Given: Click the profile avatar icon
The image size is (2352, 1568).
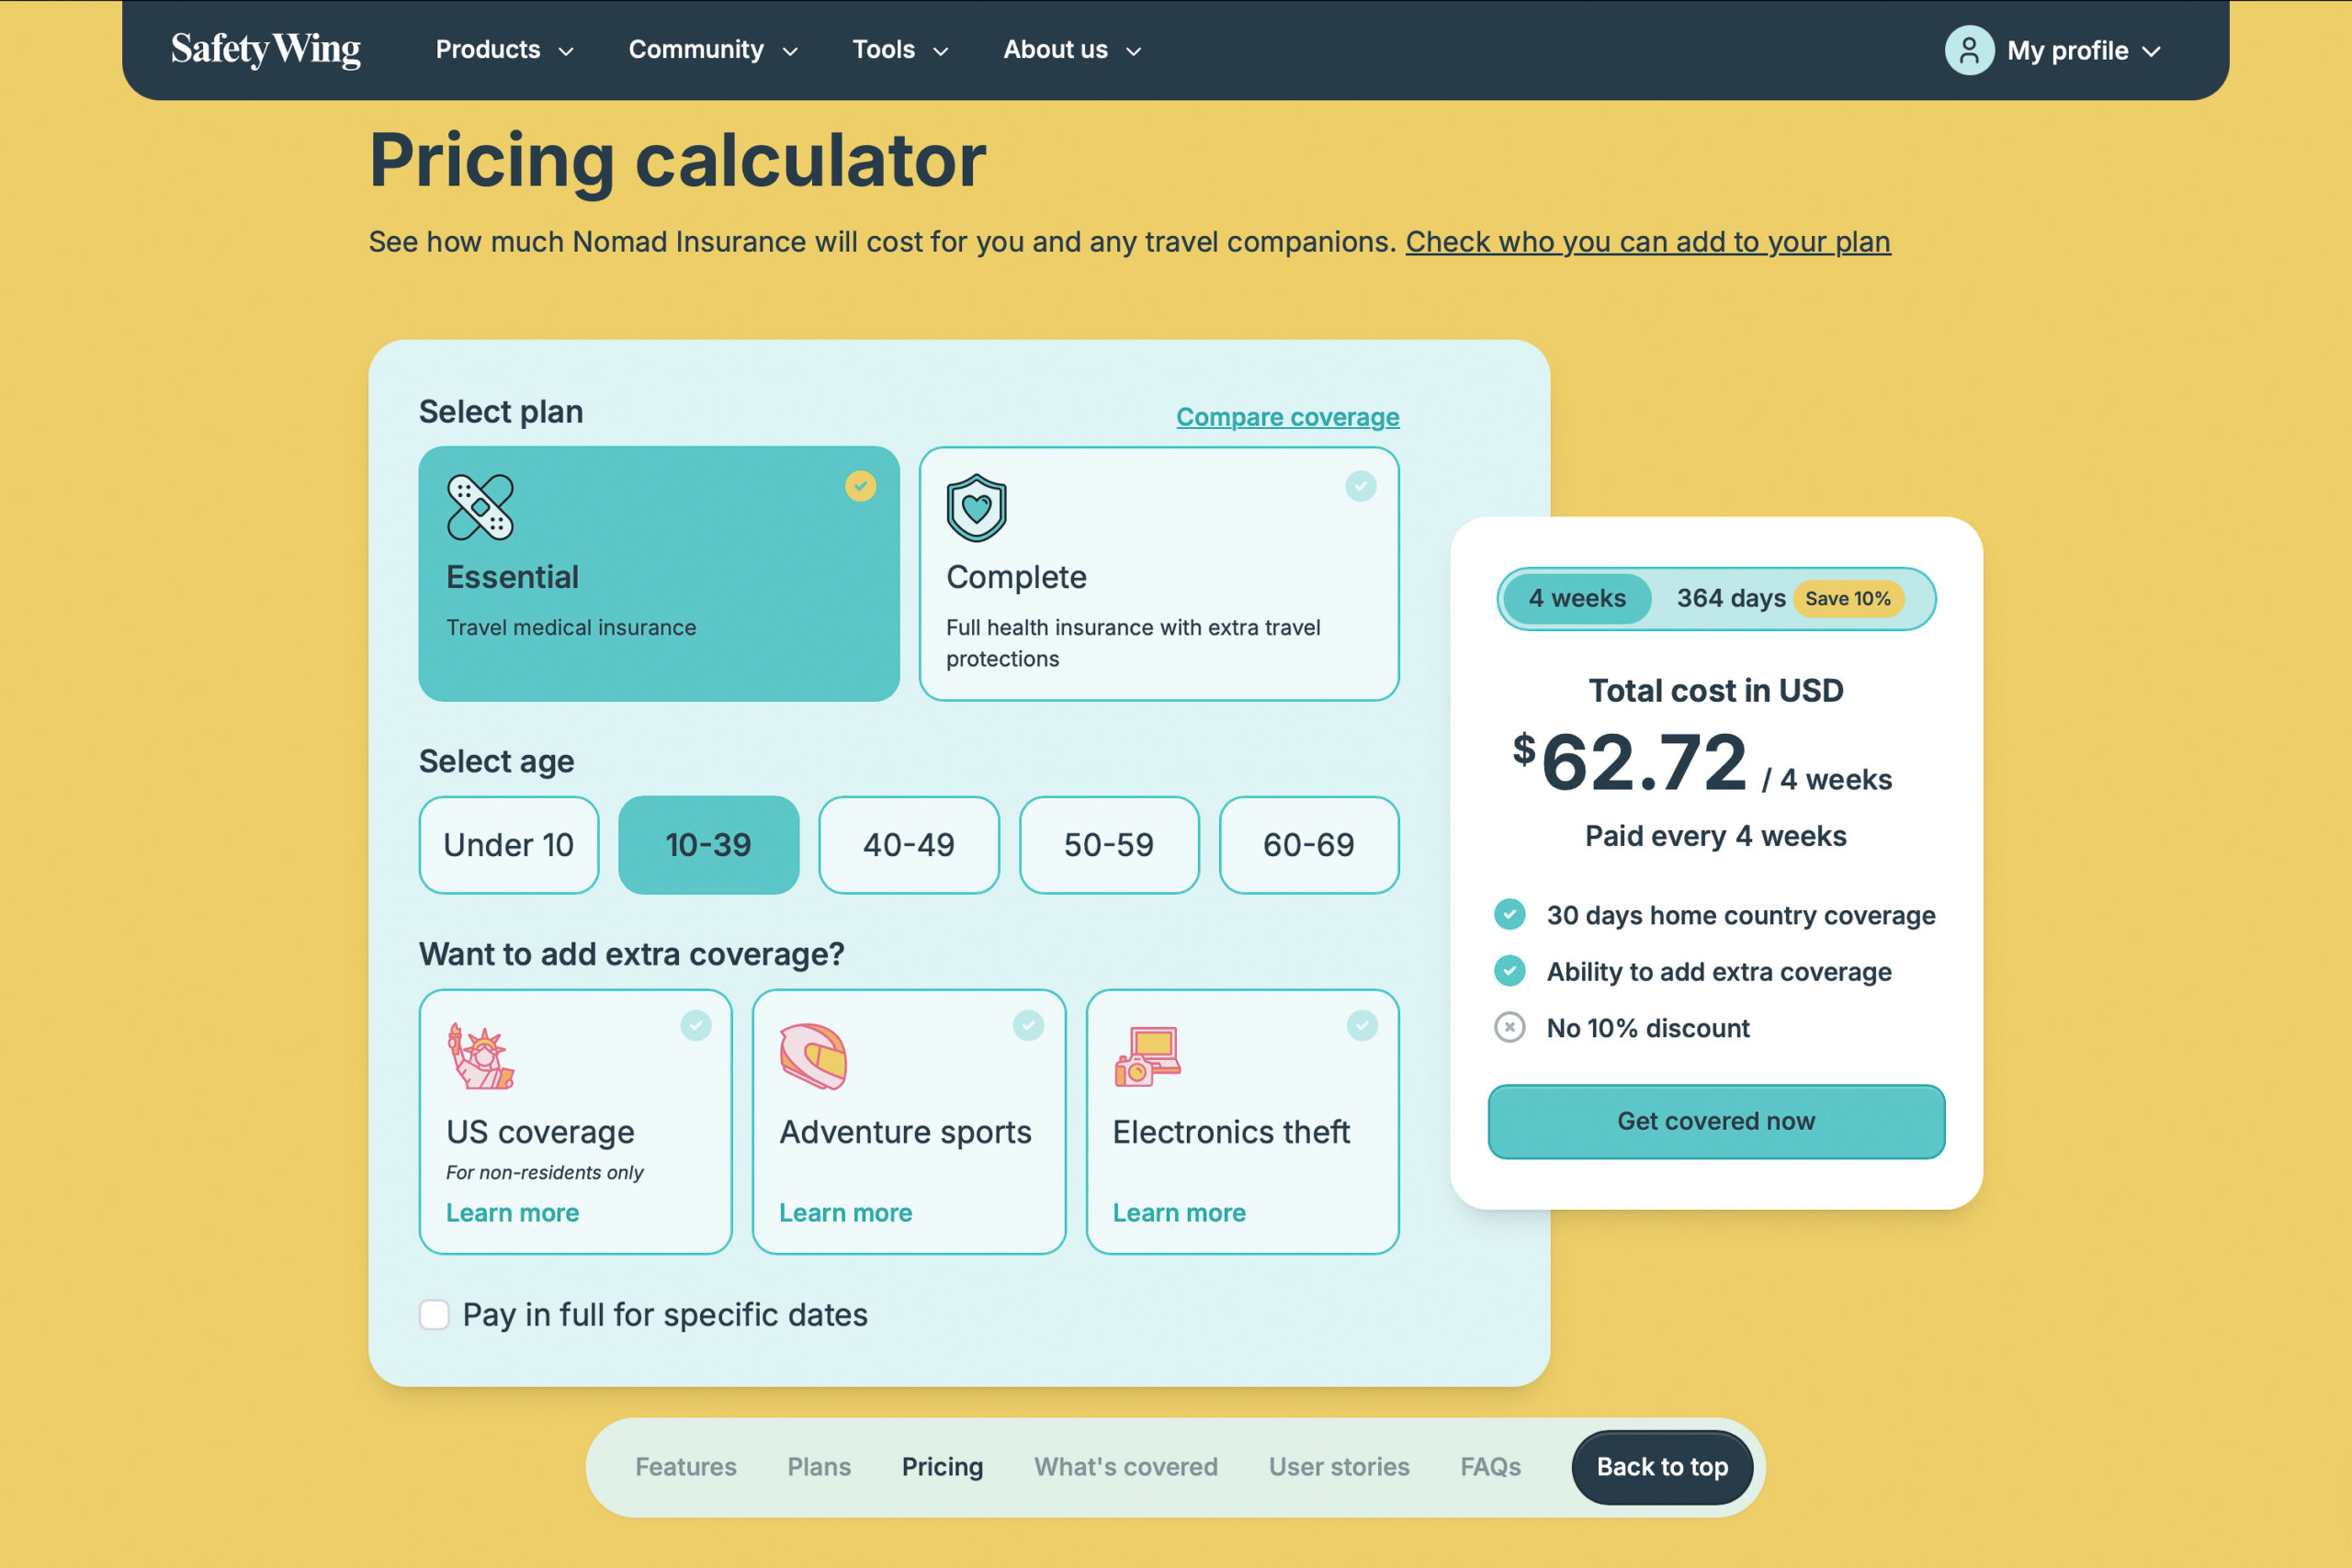Looking at the screenshot, I should [1968, 50].
